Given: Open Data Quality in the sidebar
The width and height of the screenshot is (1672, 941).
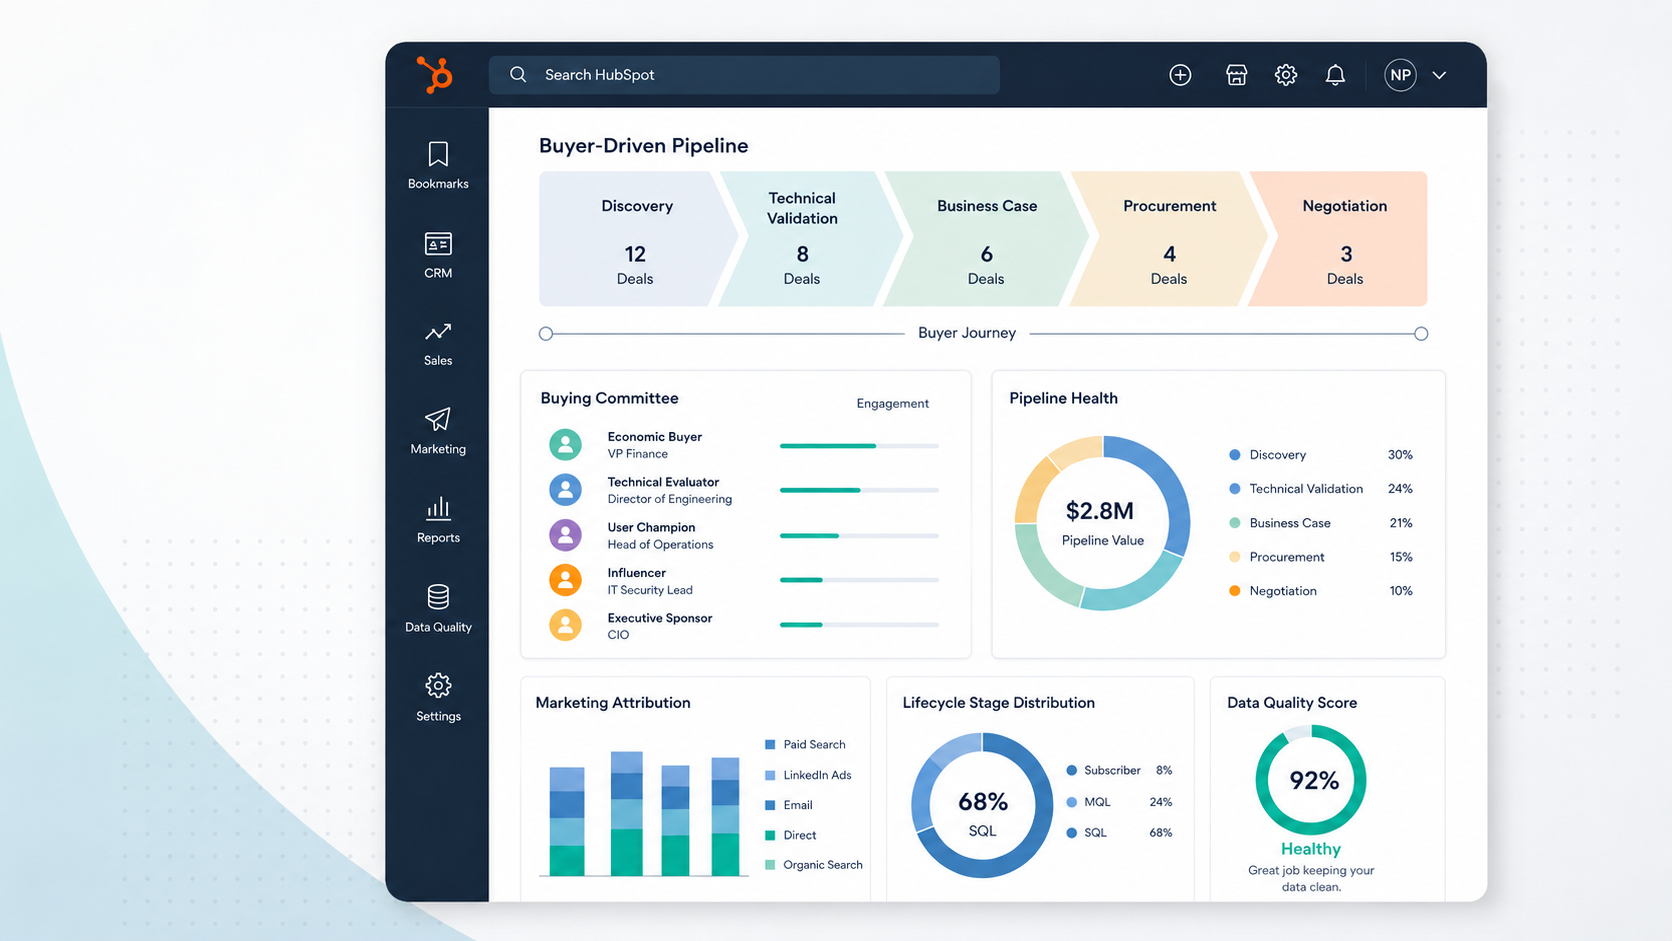Looking at the screenshot, I should (x=438, y=609).
